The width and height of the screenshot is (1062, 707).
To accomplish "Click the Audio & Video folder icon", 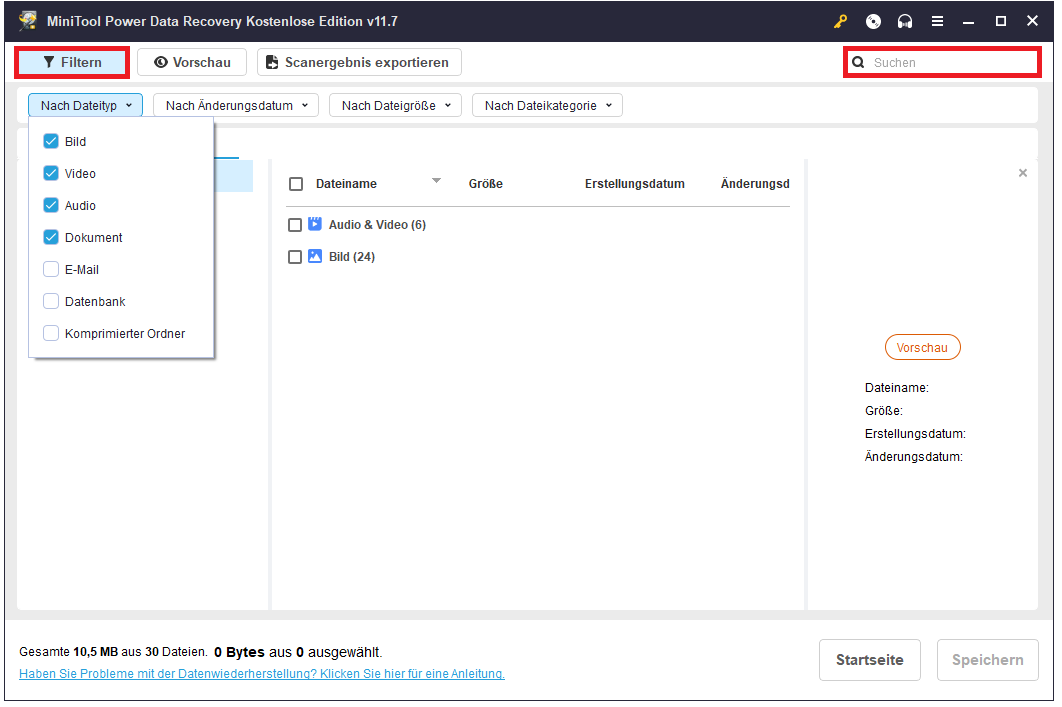I will [x=315, y=224].
